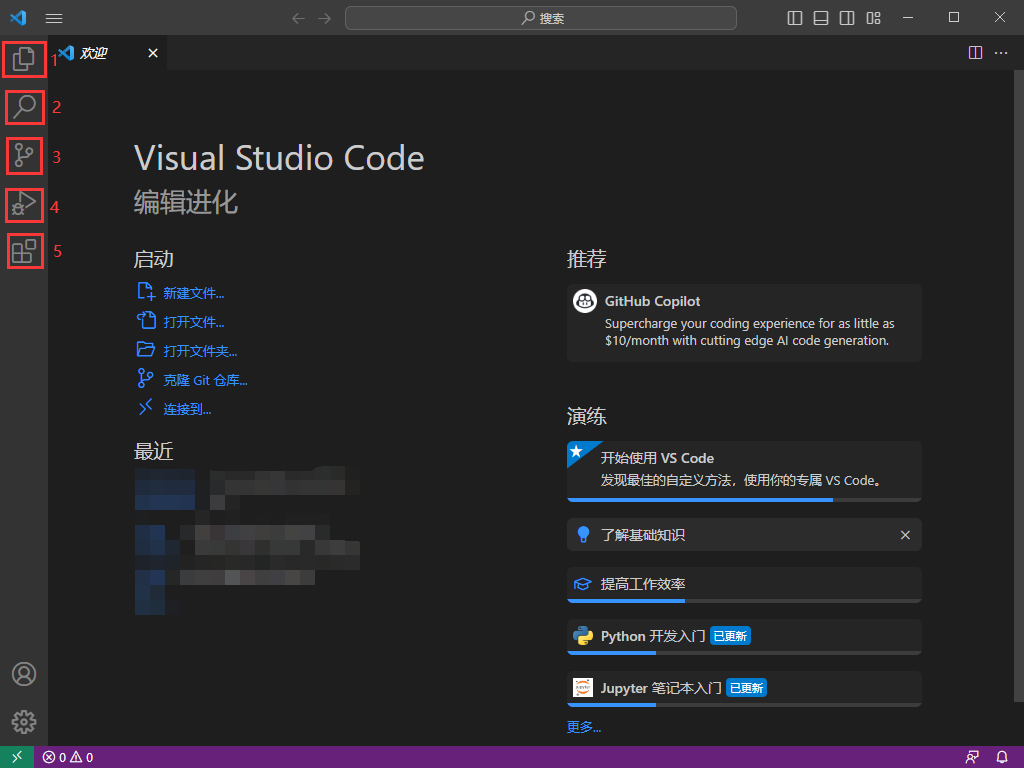Screen dimensions: 1024x768
Task: Toggle the bottom panel layout icon
Action: pos(821,18)
